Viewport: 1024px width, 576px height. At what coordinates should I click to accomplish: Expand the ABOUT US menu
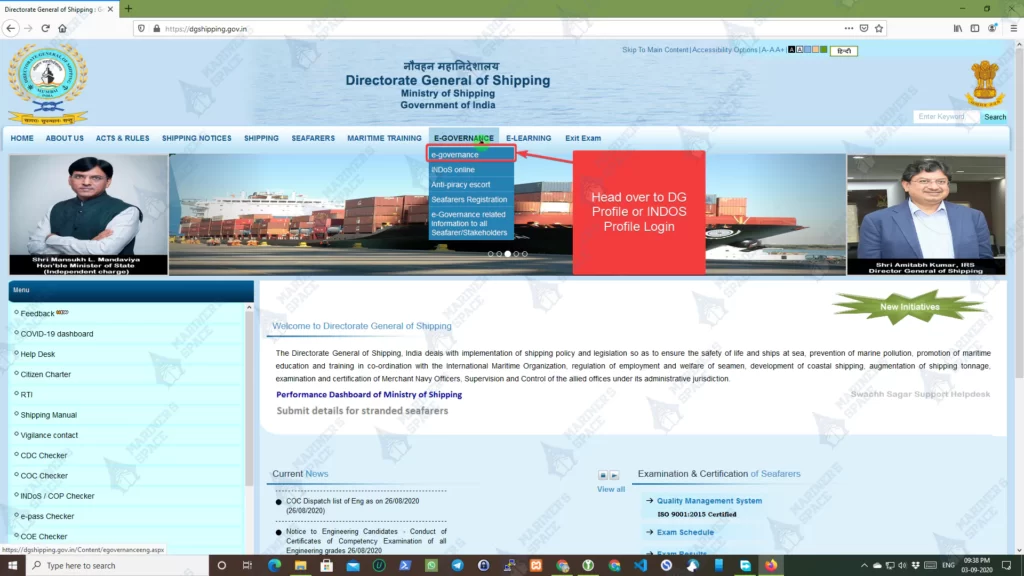[x=65, y=138]
